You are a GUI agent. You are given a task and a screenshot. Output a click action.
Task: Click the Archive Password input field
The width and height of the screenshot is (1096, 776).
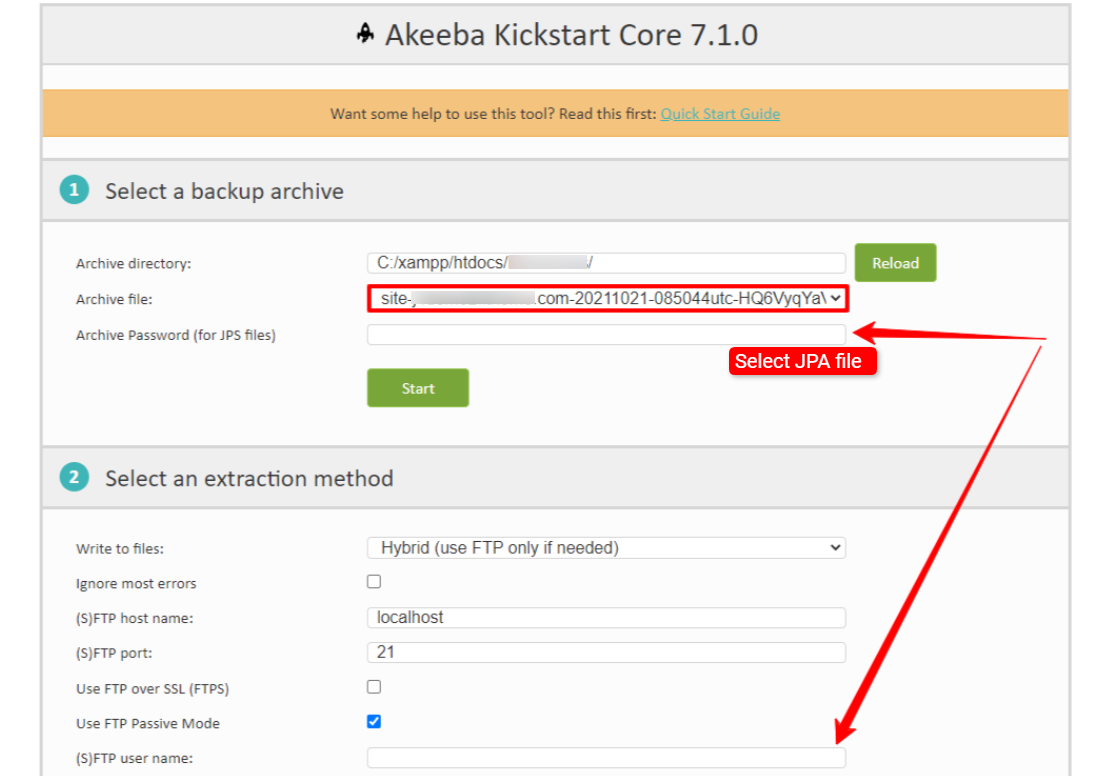point(606,335)
